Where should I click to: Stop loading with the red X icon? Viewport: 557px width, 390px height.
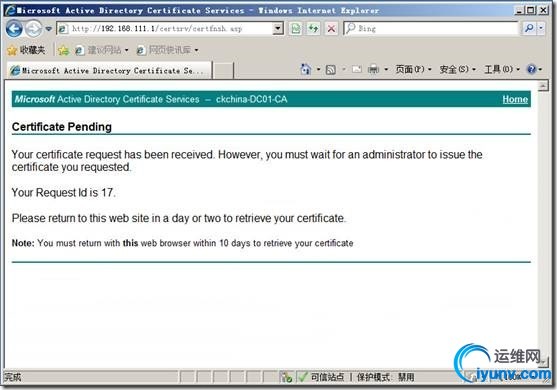[331, 29]
